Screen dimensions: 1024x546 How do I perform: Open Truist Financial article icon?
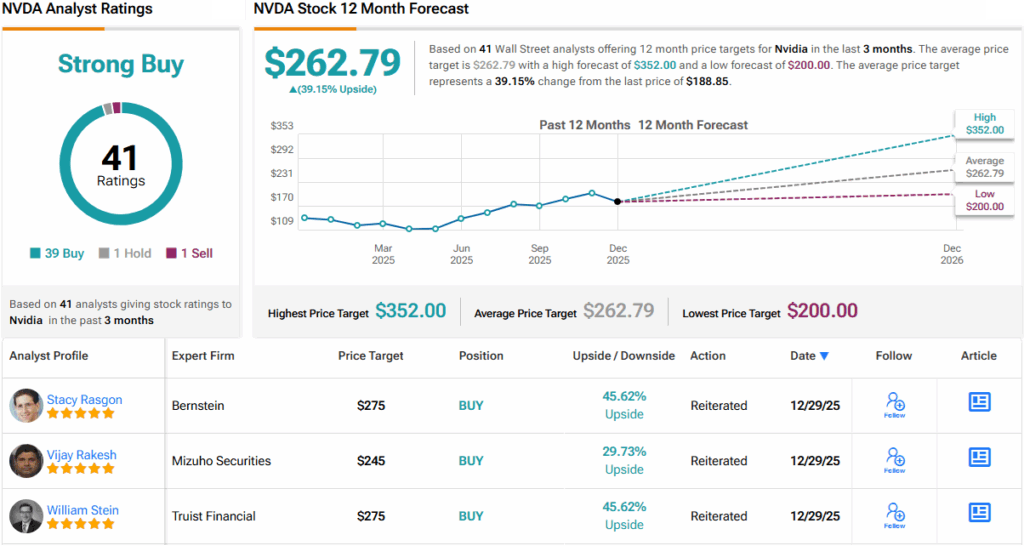coord(979,512)
